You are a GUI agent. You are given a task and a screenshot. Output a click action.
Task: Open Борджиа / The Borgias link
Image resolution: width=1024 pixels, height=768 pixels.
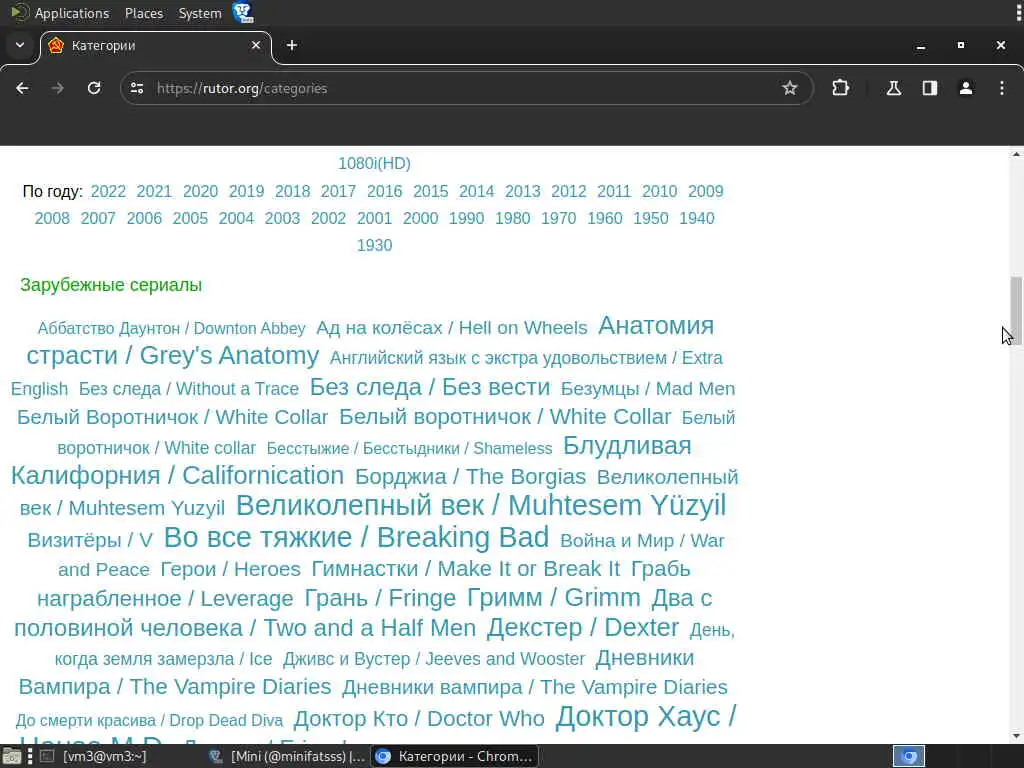pyautogui.click(x=470, y=477)
